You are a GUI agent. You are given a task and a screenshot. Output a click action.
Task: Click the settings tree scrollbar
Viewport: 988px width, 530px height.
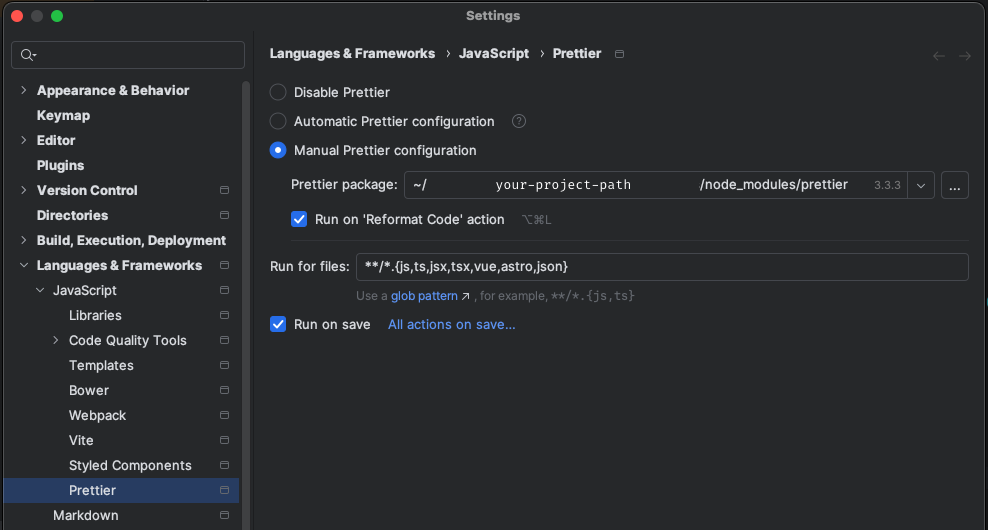[x=246, y=306]
